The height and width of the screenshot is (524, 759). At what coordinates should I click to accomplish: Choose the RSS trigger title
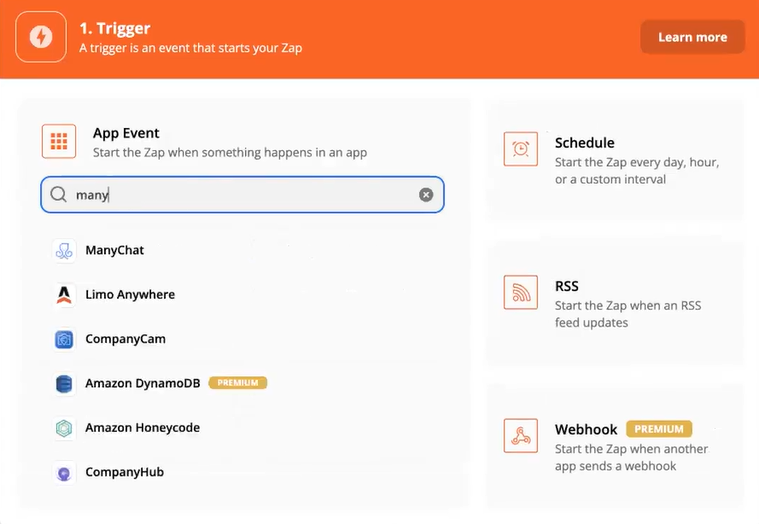[x=567, y=286]
